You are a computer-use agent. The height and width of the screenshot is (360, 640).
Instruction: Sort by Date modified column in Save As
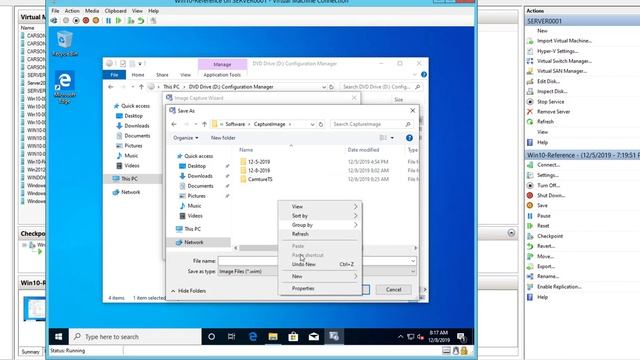pyautogui.click(x=363, y=150)
